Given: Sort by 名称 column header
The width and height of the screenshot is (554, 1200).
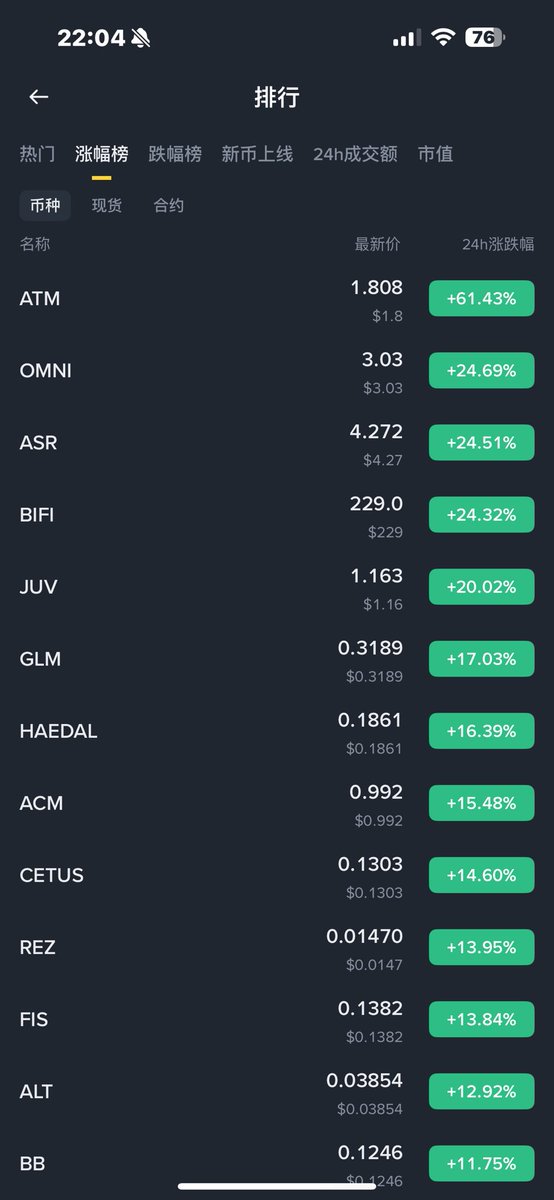Looking at the screenshot, I should tap(35, 244).
